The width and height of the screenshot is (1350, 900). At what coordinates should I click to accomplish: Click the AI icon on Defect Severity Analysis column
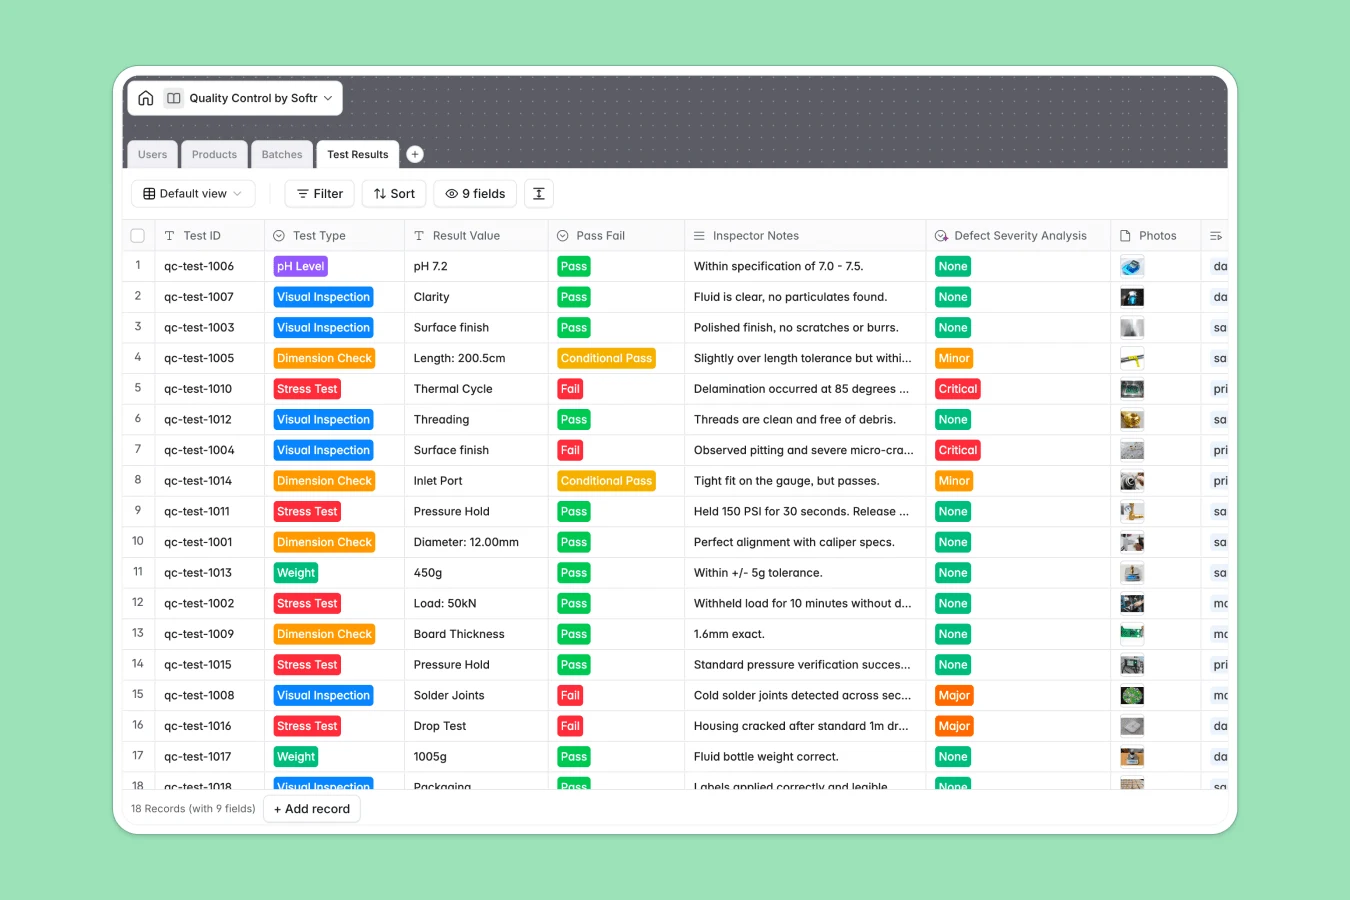[x=940, y=235]
